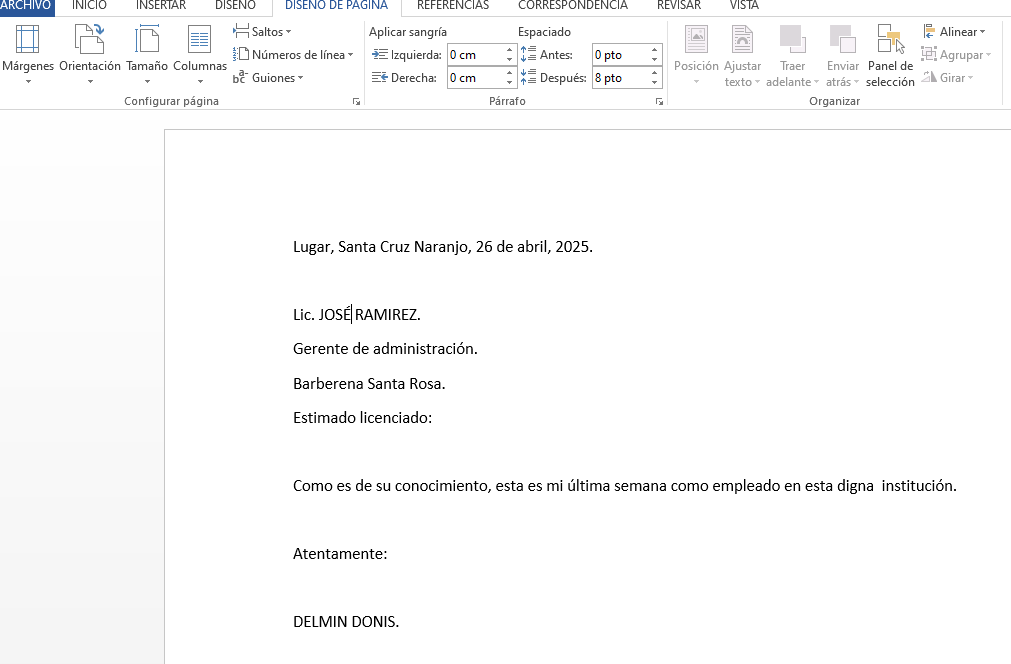Click the Izquierda indent field
The width and height of the screenshot is (1011, 664).
pyautogui.click(x=475, y=55)
